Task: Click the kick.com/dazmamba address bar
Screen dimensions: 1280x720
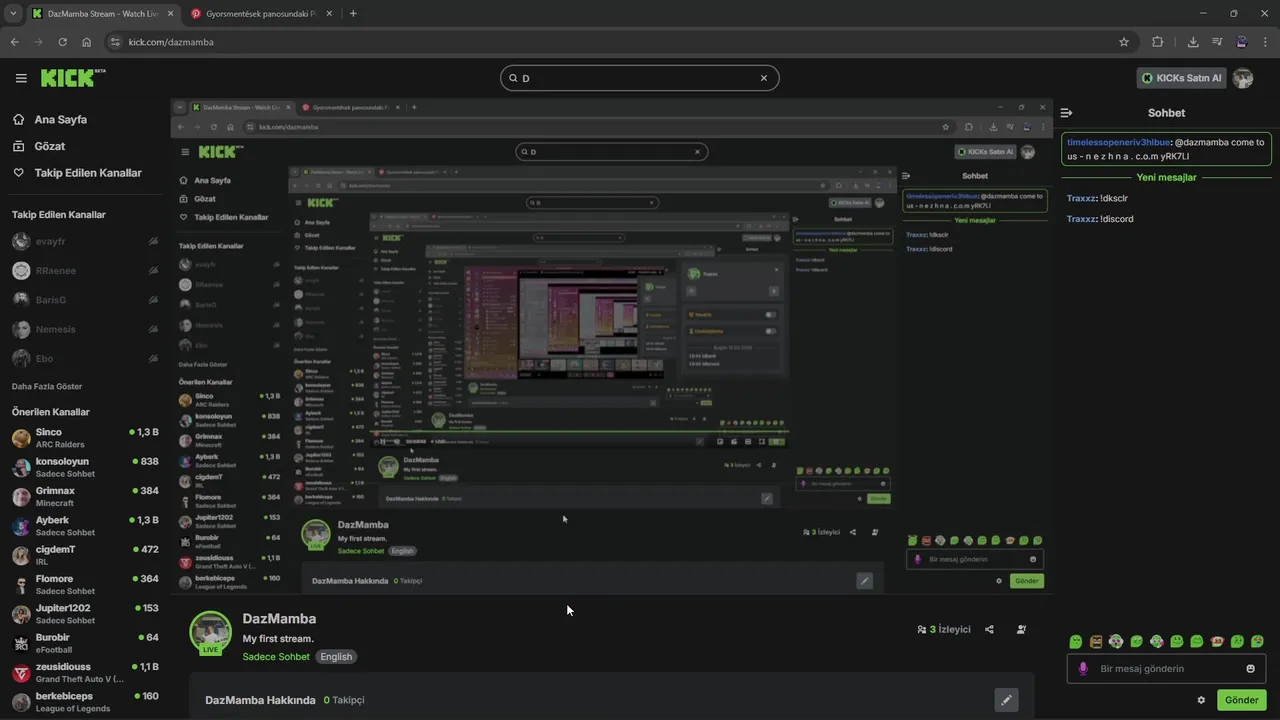Action: click(620, 42)
